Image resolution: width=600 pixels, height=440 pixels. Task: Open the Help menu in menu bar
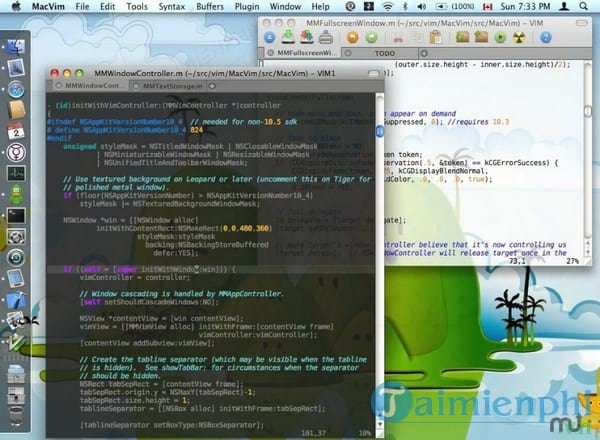coord(320,7)
